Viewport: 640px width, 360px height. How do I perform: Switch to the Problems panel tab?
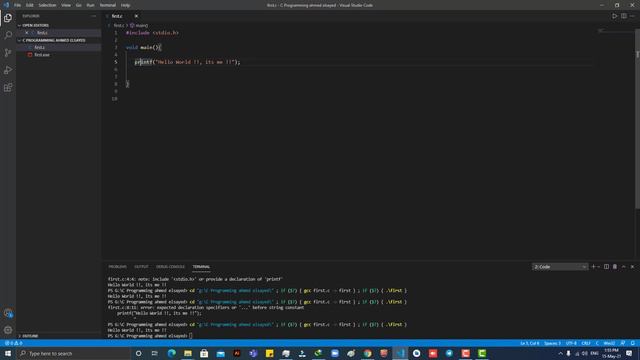[118, 267]
